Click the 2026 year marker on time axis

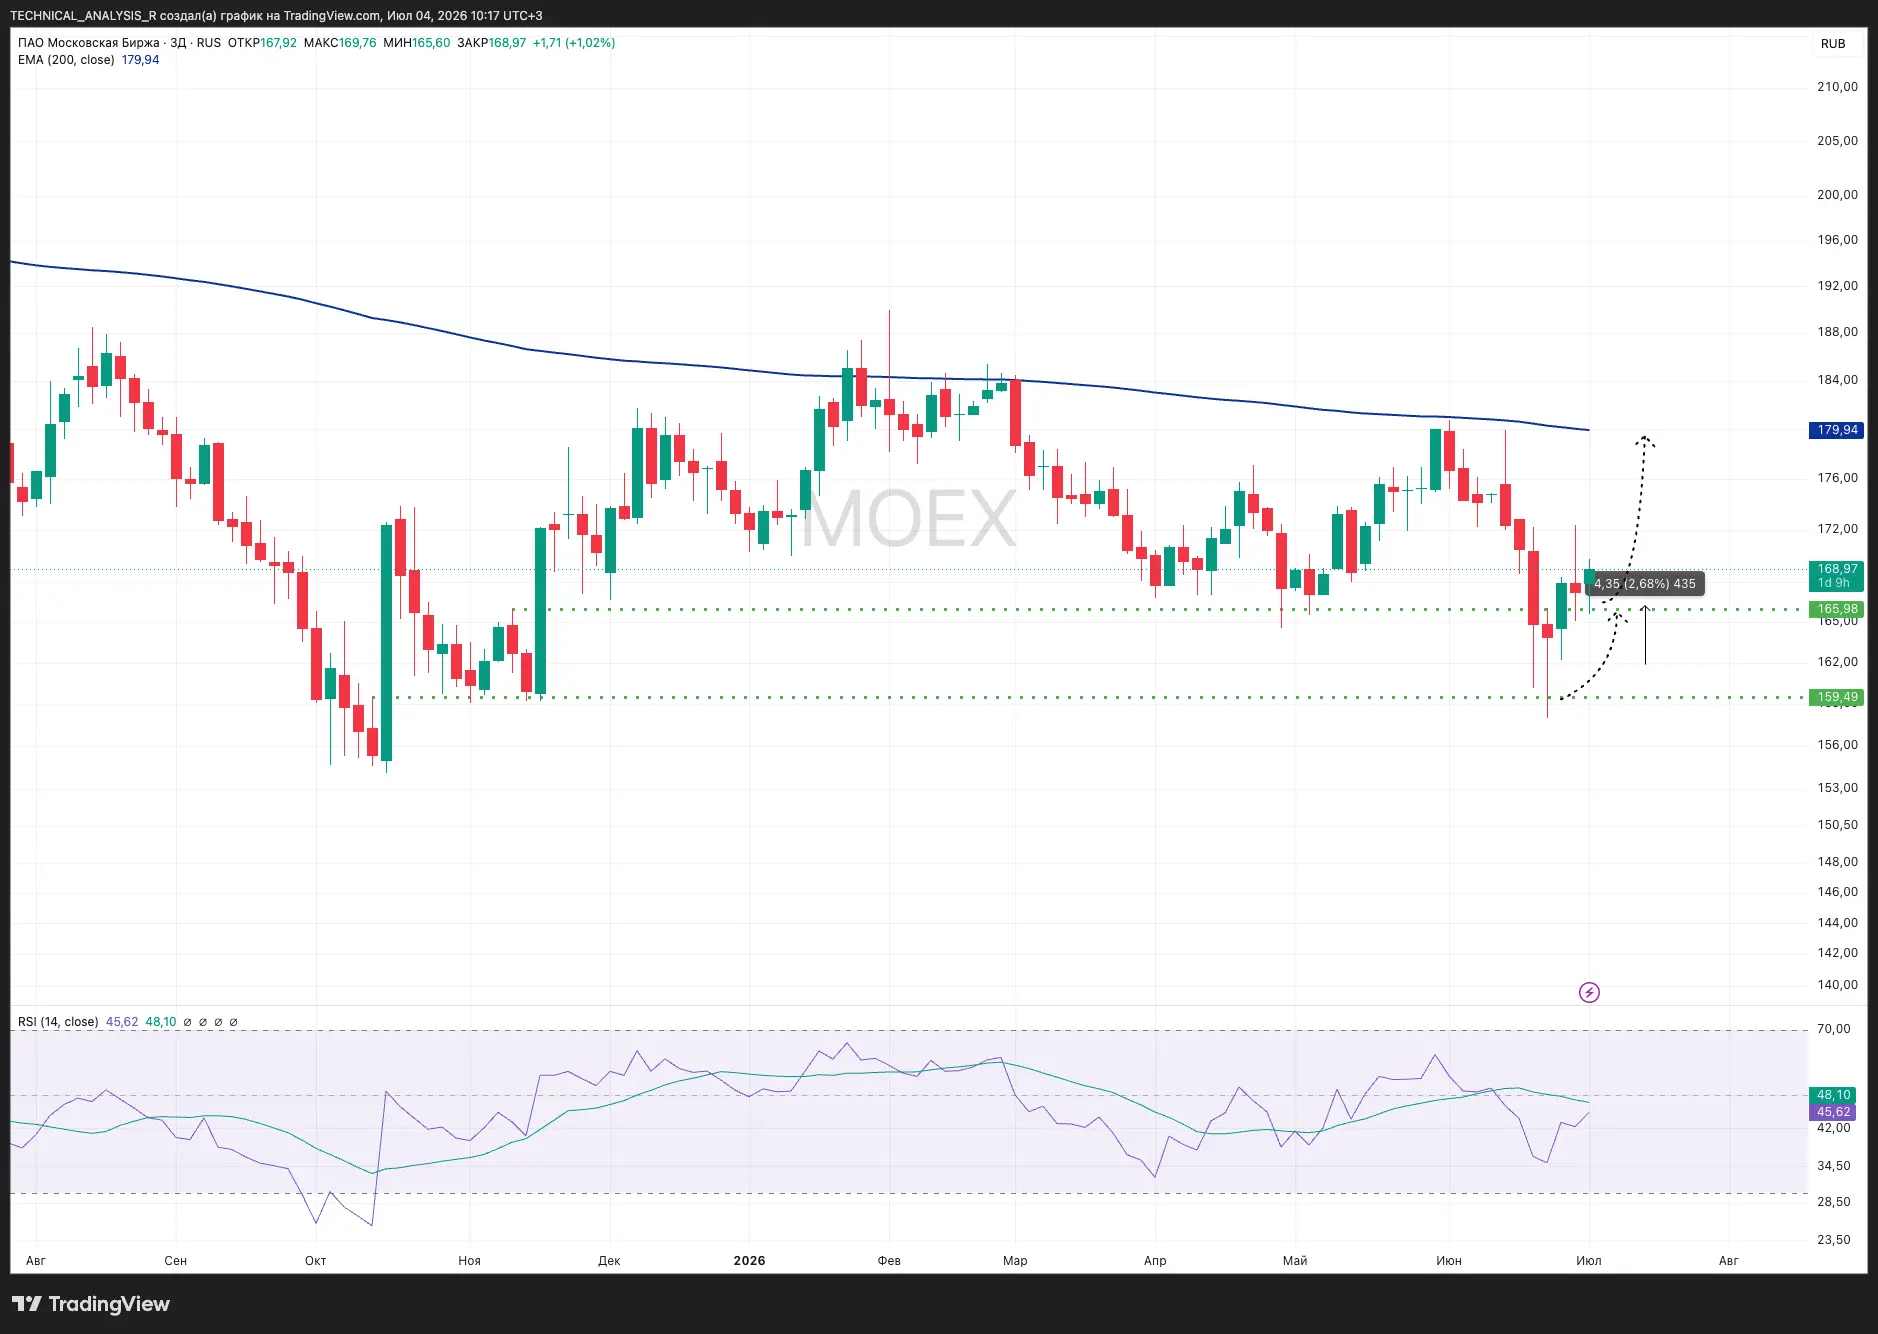click(x=749, y=1261)
